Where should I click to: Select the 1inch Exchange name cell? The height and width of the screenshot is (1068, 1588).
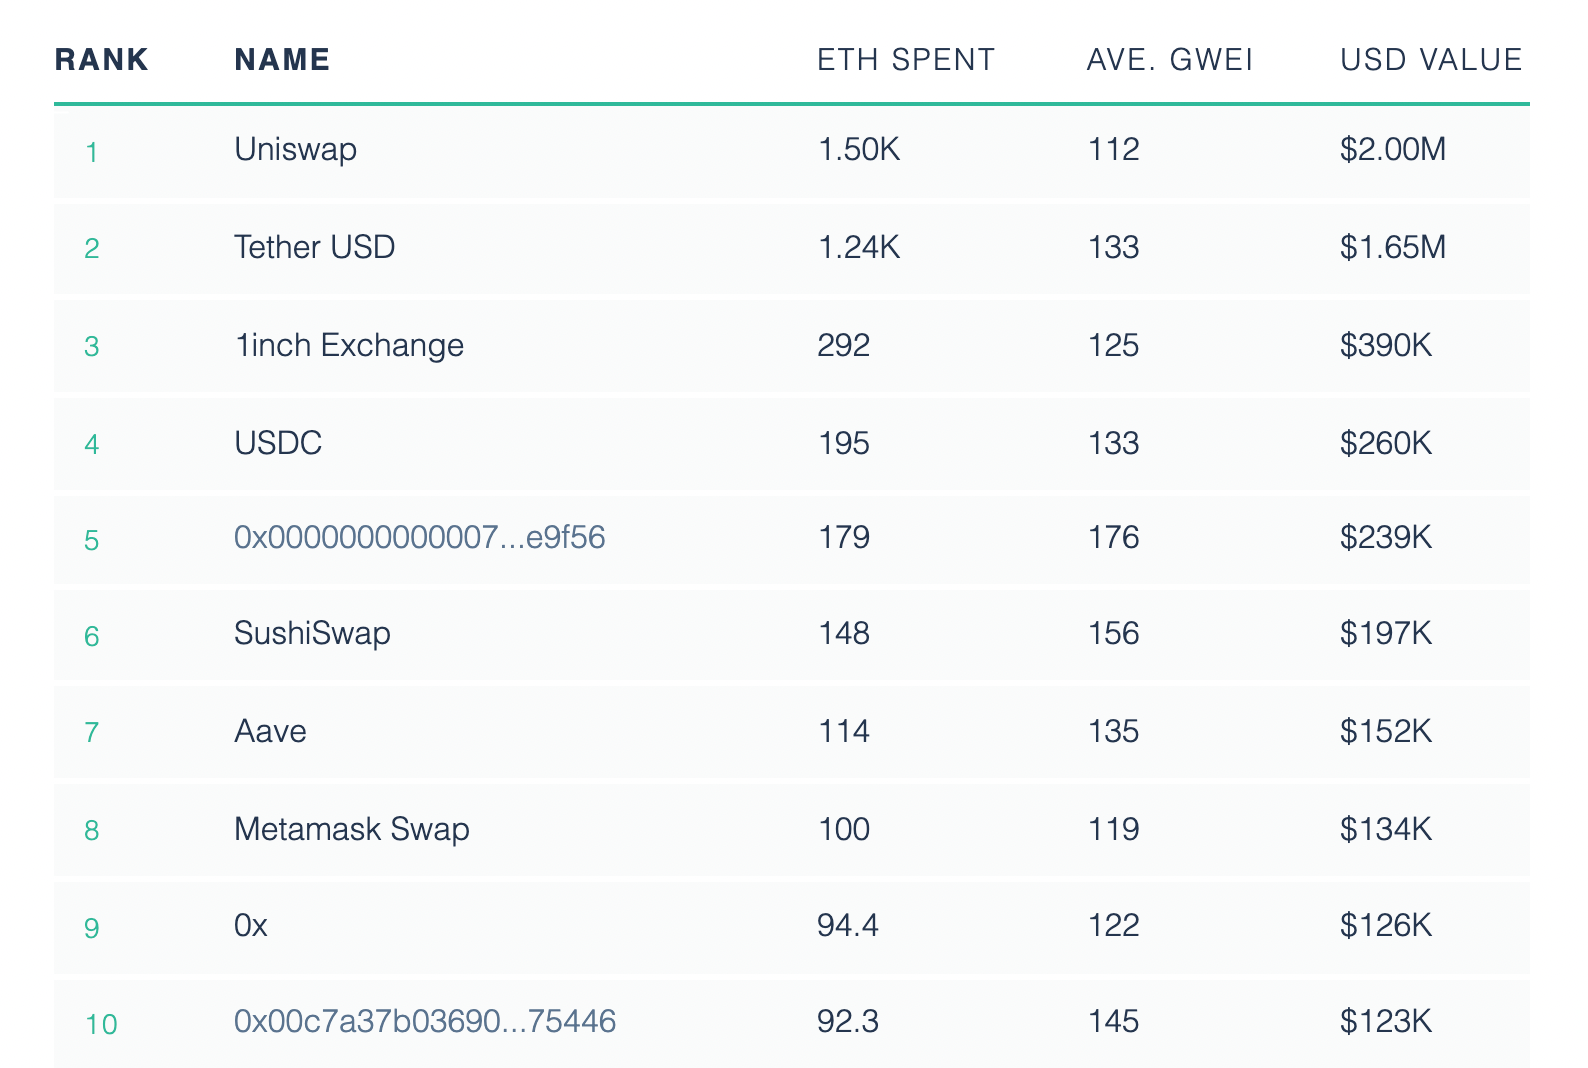click(349, 345)
